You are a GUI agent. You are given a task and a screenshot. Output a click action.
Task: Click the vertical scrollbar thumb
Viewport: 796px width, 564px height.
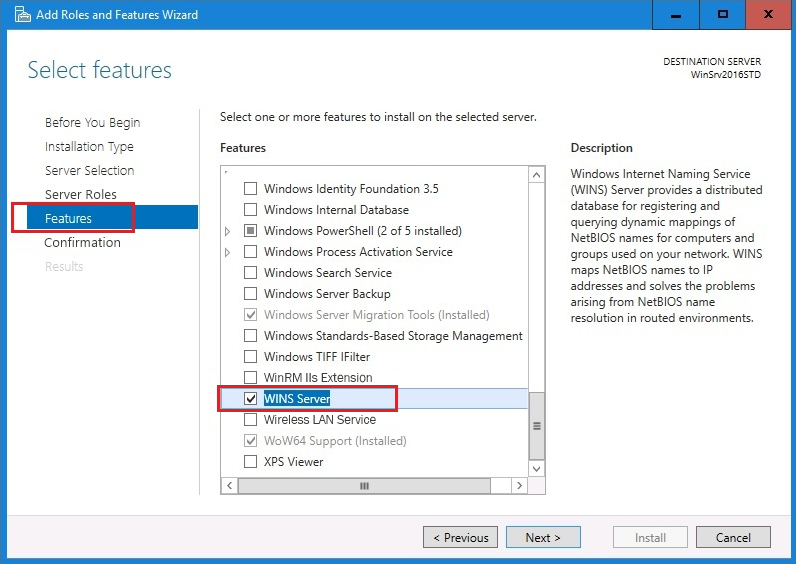click(x=536, y=424)
